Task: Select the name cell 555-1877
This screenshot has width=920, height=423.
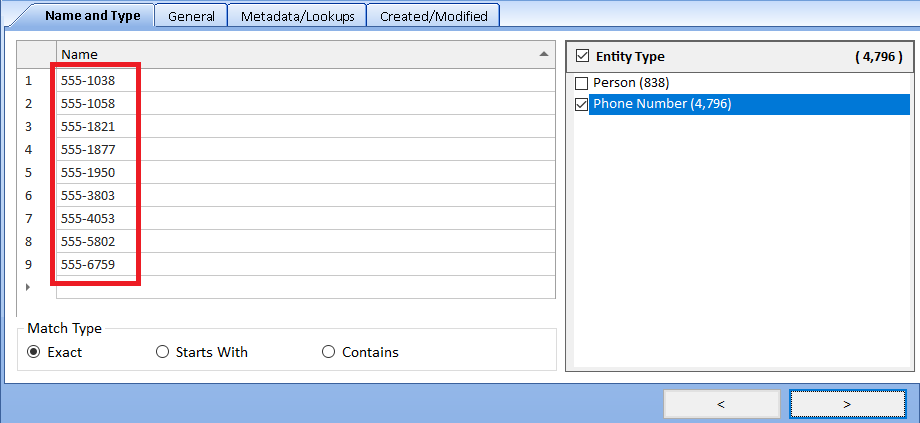Action: [306, 150]
